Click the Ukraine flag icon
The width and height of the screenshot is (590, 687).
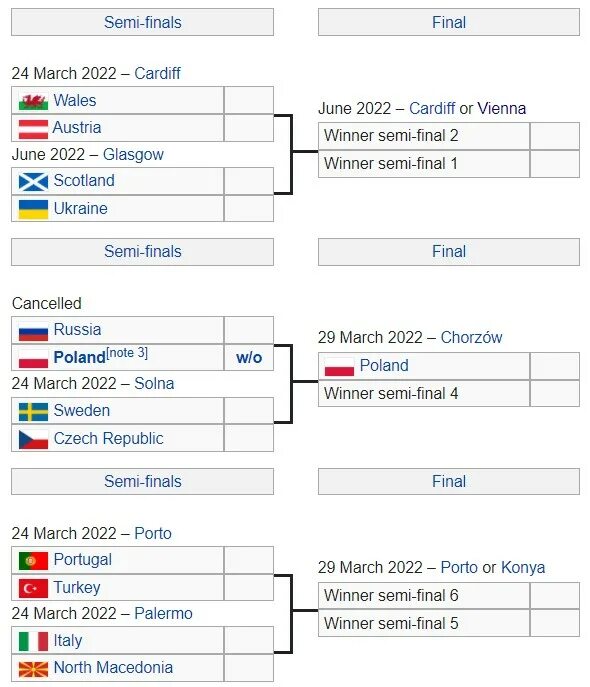33,209
